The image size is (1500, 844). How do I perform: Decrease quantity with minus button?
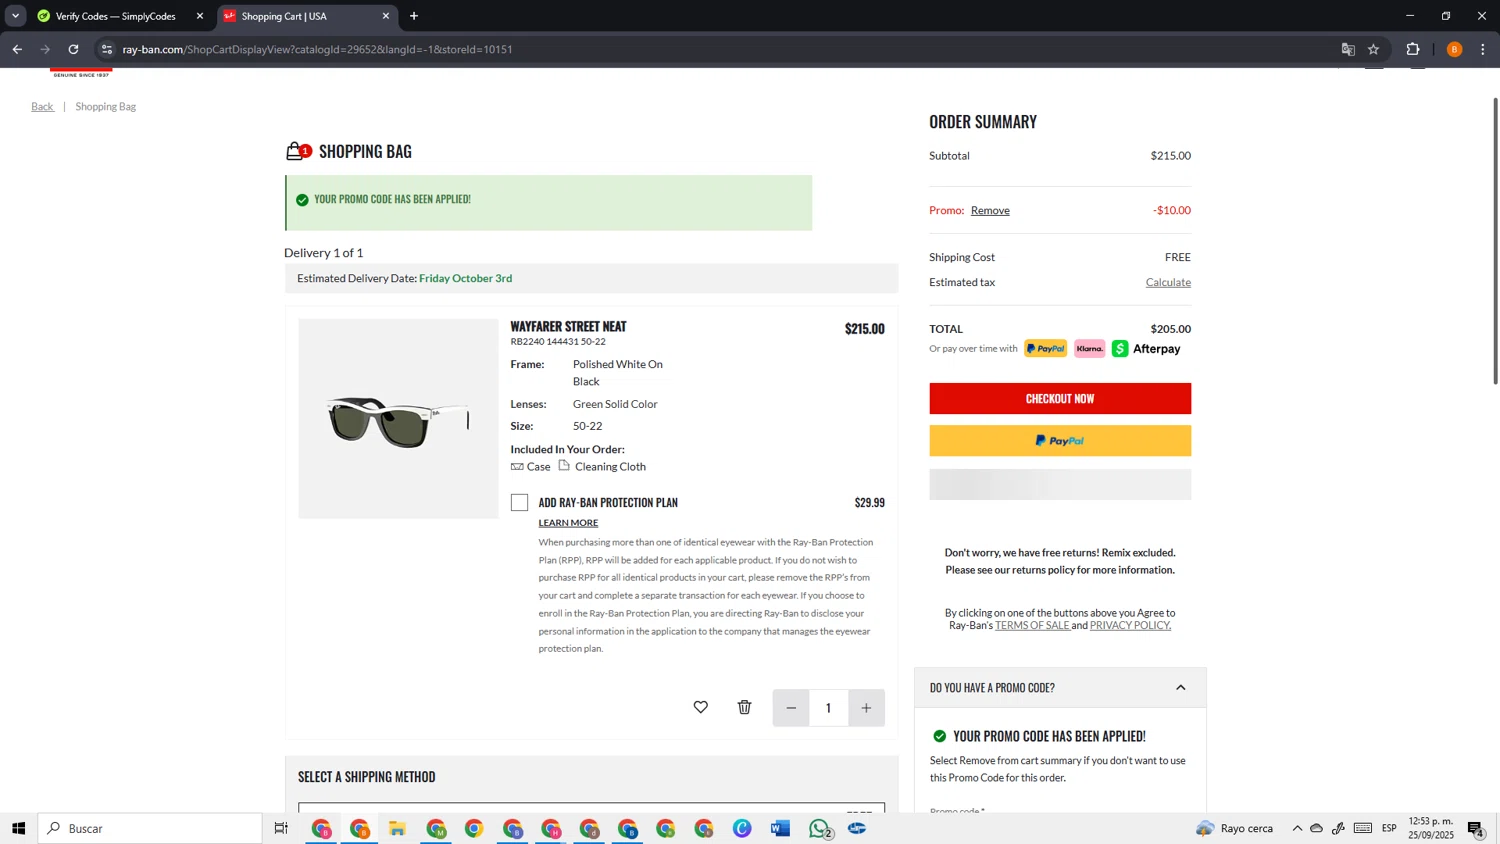point(791,708)
